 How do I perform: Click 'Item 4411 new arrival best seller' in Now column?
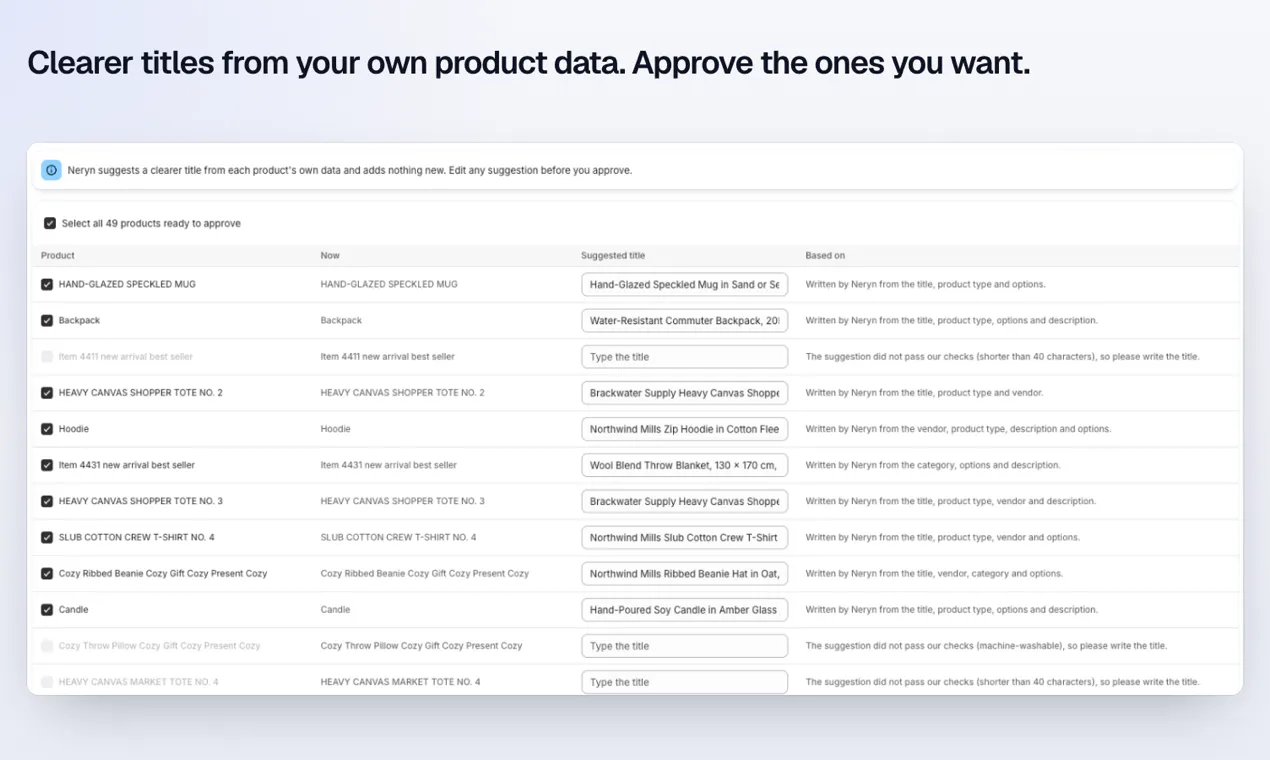coord(388,357)
